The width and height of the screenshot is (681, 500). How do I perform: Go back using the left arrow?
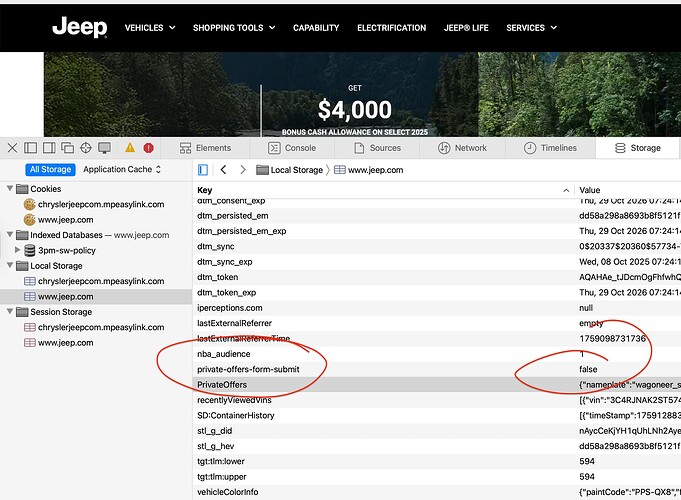(224, 170)
